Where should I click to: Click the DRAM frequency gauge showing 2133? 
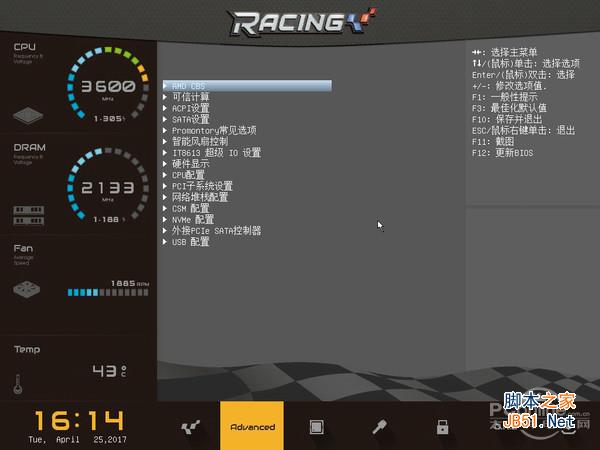tap(108, 184)
